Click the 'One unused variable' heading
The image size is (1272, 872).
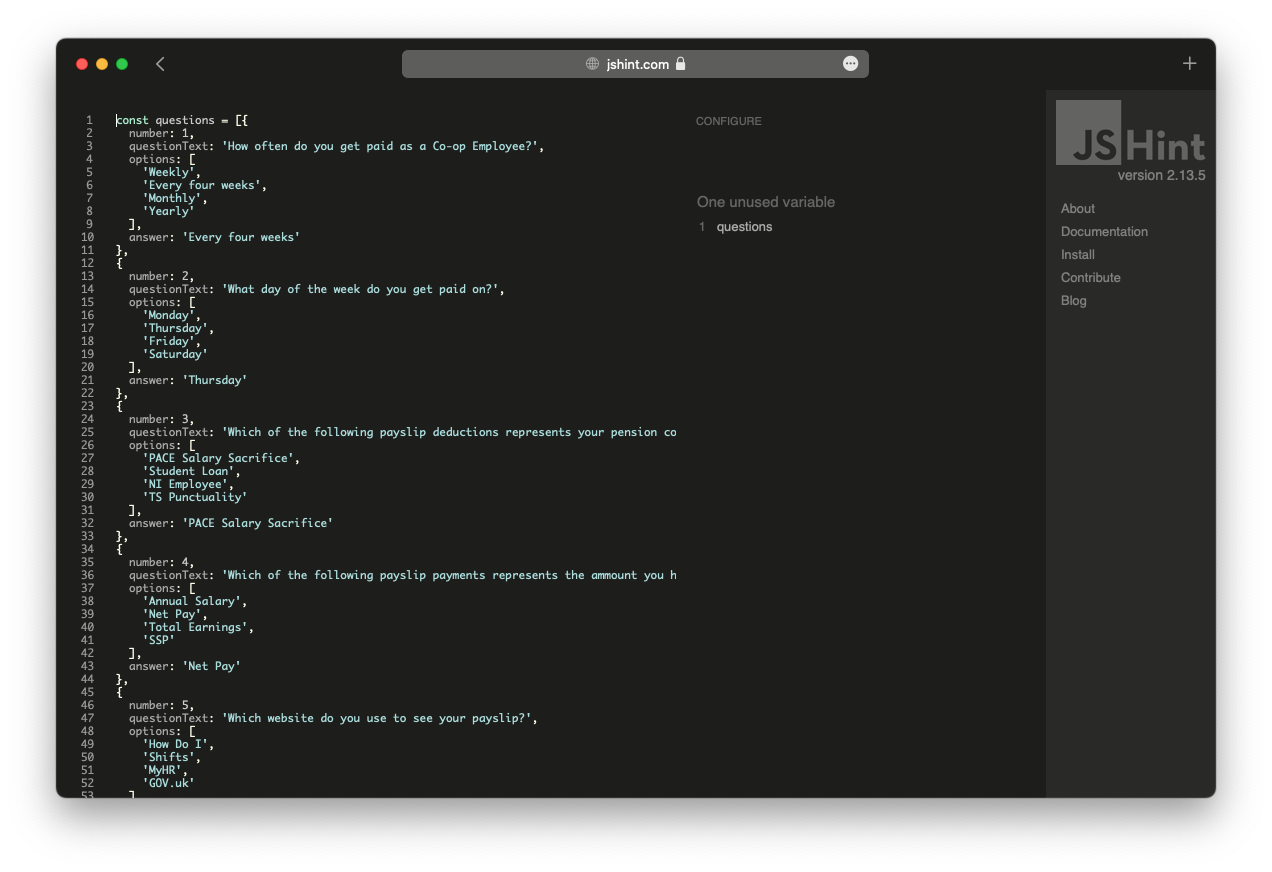[766, 201]
